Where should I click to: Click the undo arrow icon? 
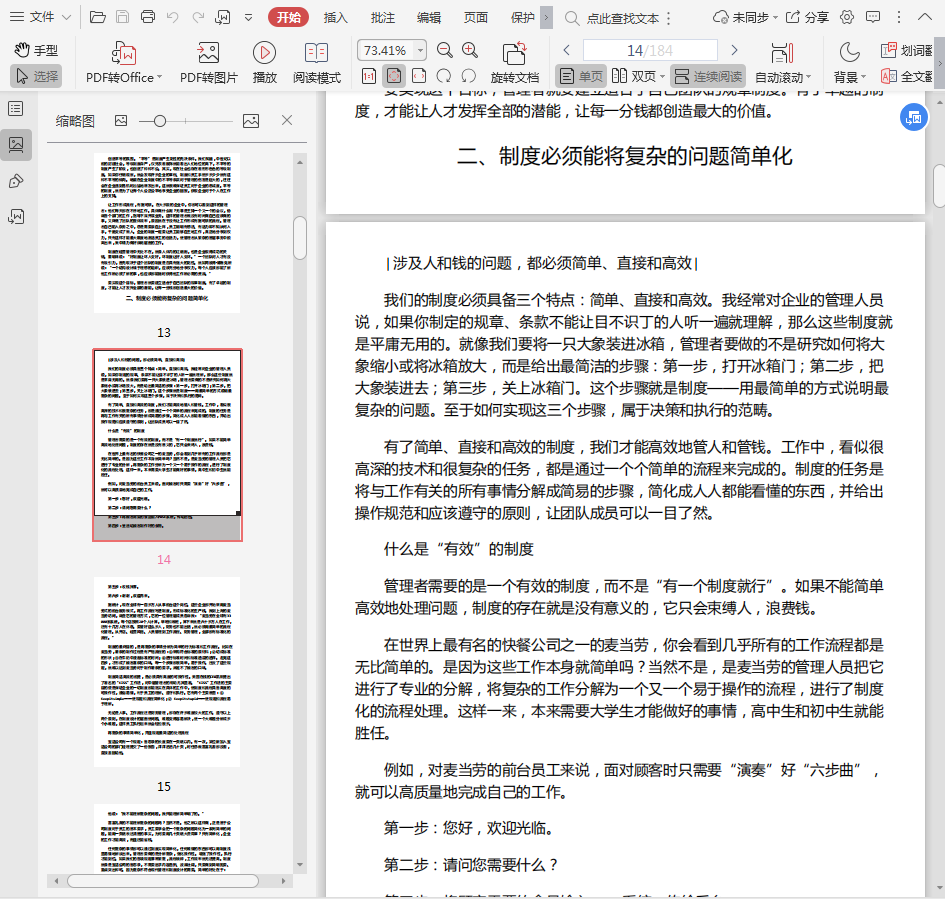point(172,17)
